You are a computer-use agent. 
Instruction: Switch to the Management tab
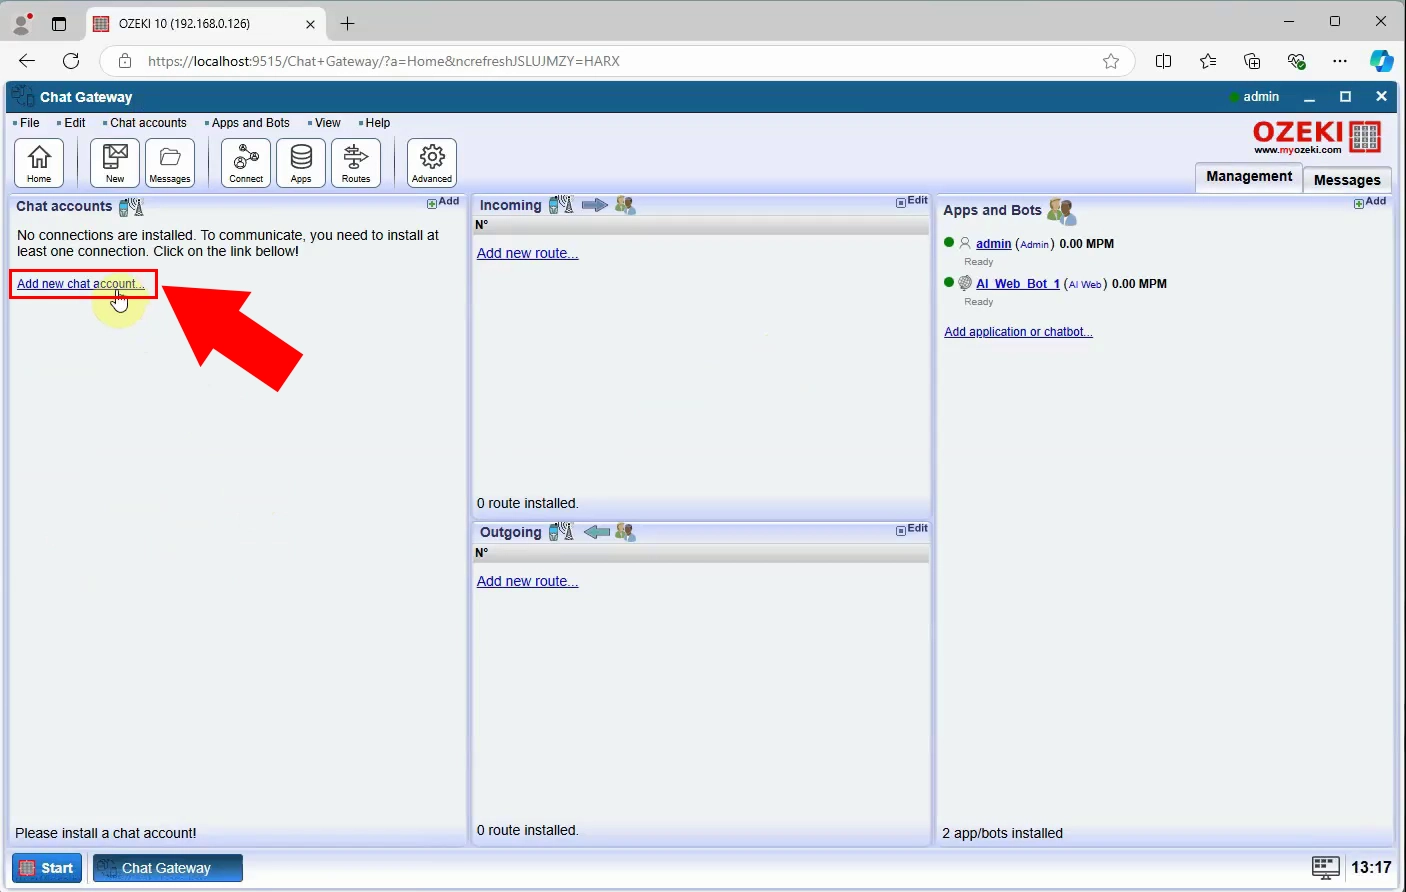pos(1249,177)
